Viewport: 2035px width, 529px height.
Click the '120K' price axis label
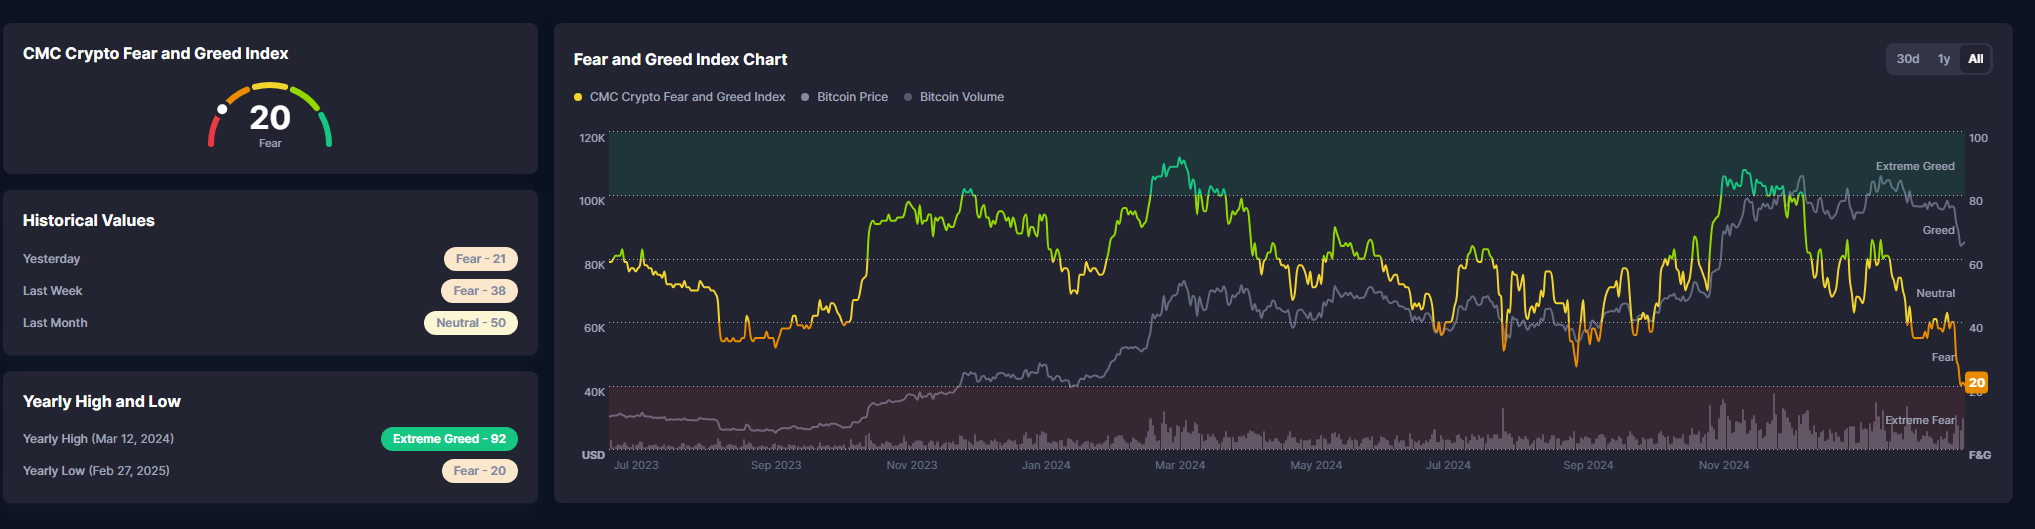pos(592,138)
